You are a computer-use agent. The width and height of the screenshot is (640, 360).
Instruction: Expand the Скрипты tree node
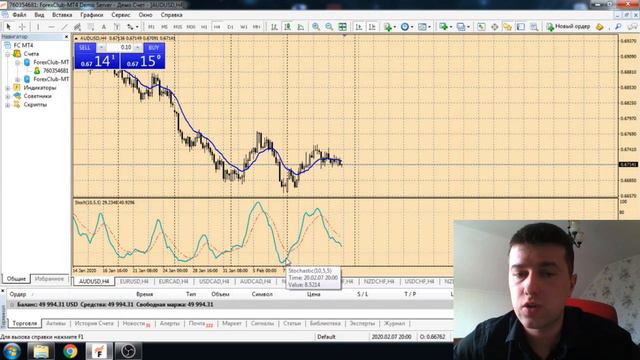pyautogui.click(x=7, y=105)
